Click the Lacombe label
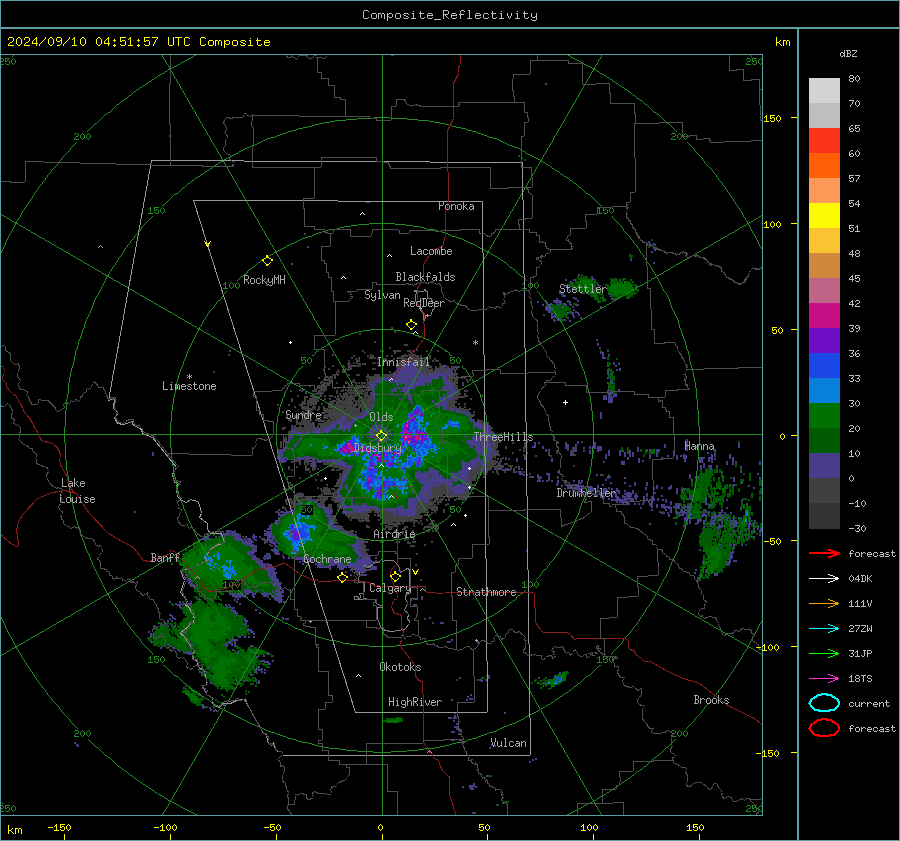This screenshot has height=841, width=900. (x=431, y=251)
